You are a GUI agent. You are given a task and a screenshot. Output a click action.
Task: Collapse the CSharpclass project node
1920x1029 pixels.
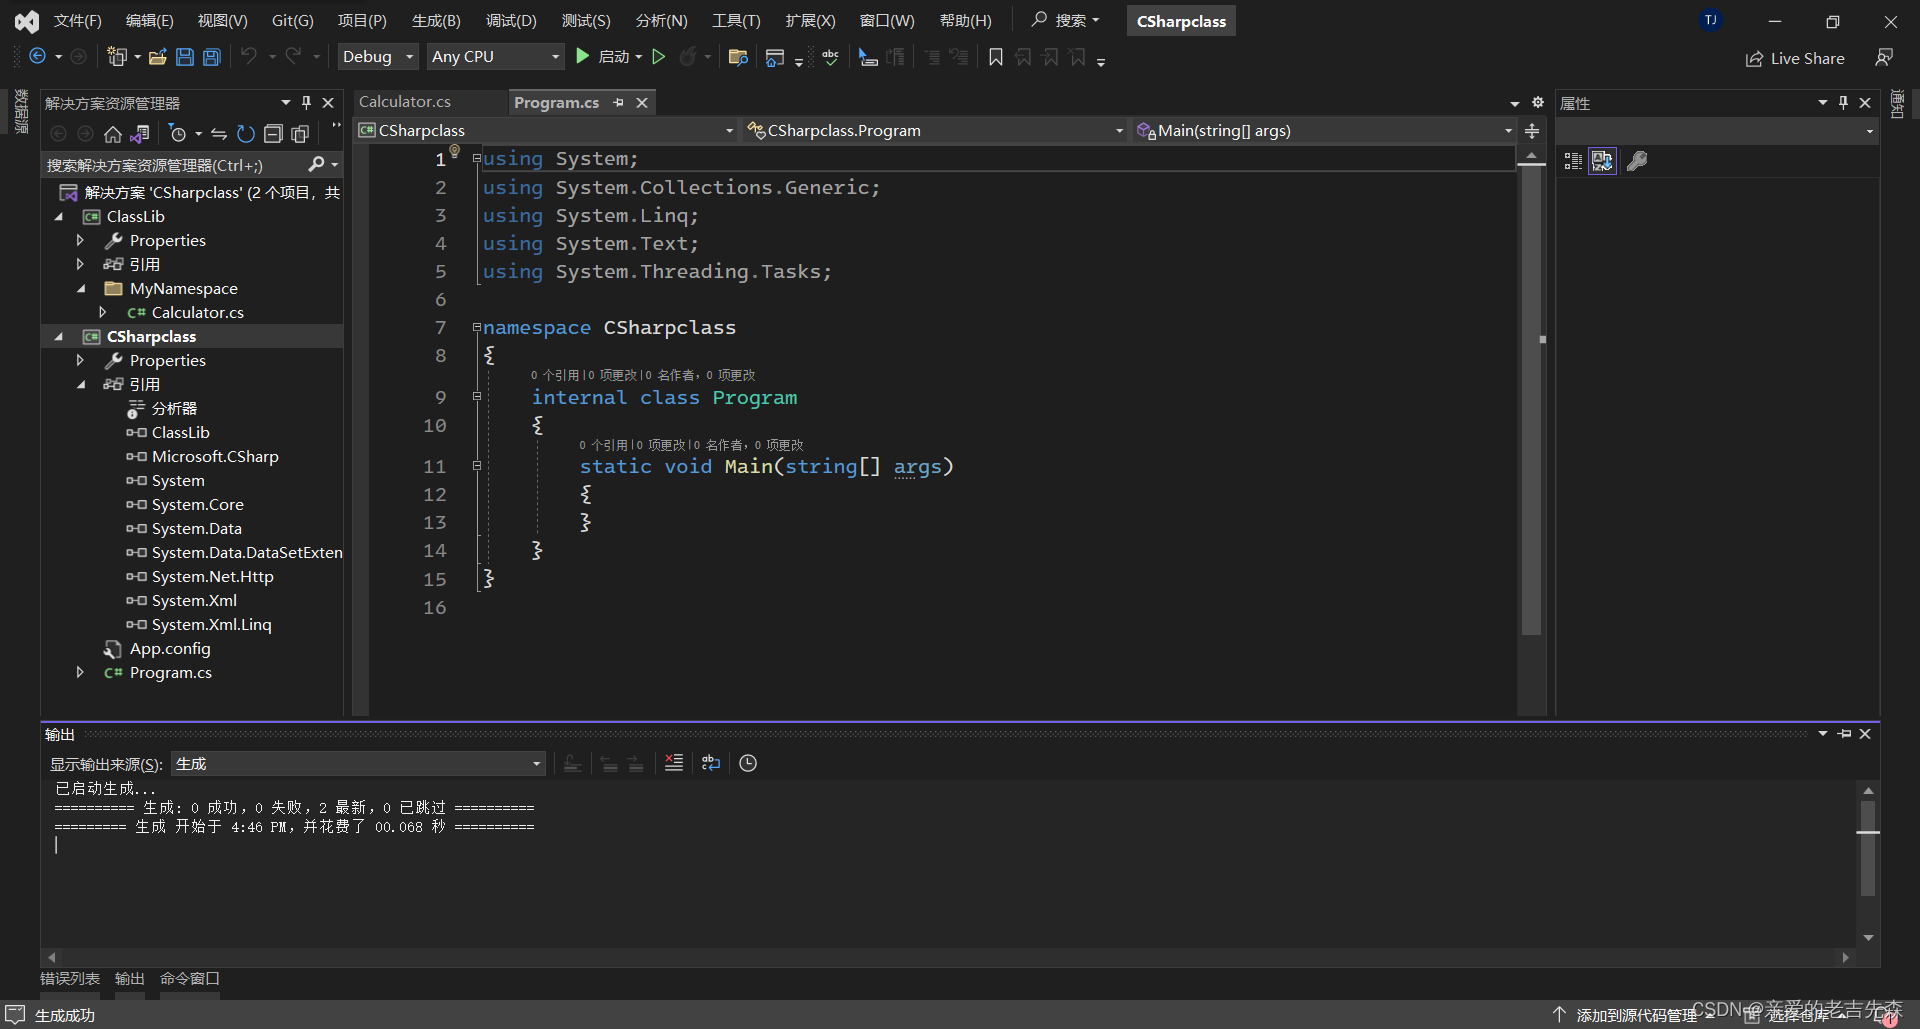pyautogui.click(x=57, y=336)
